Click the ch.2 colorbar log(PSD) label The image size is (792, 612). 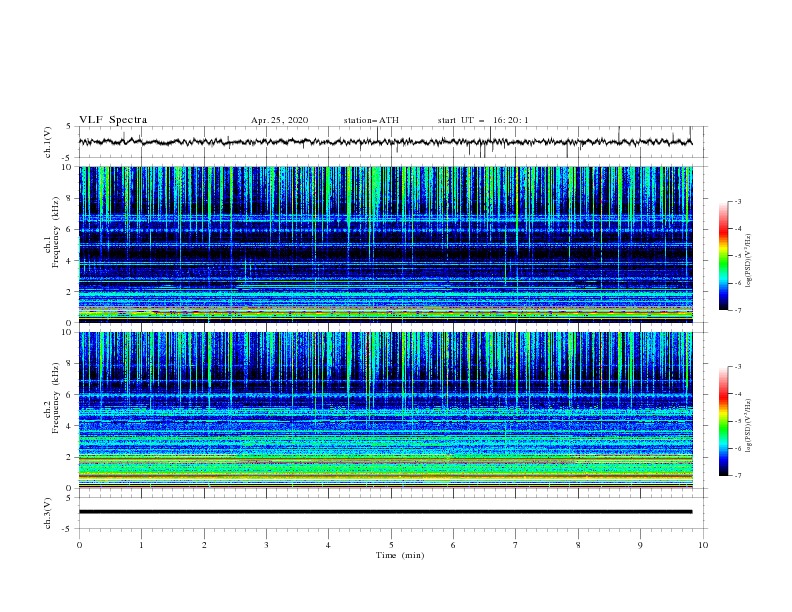click(748, 425)
